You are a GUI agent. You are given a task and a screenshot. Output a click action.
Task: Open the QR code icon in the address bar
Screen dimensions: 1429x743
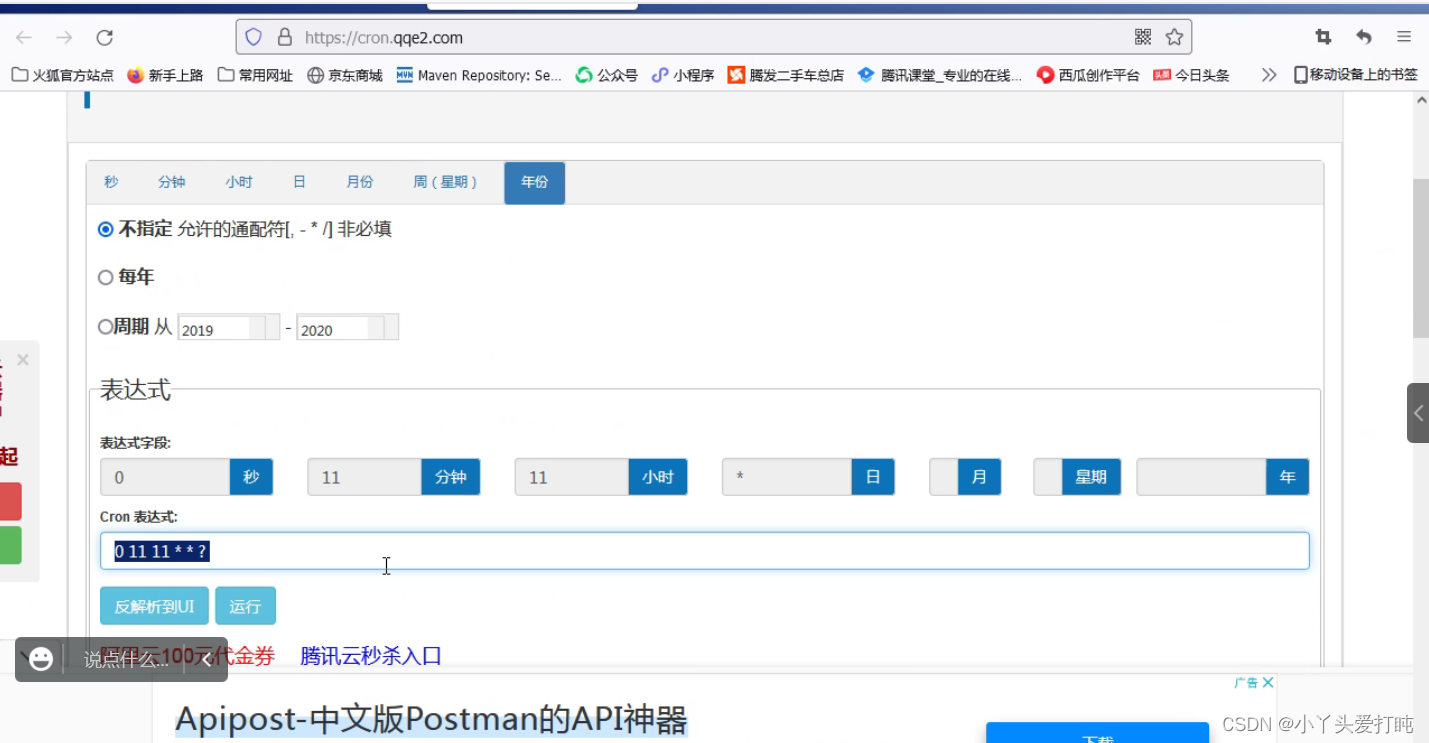pos(1143,37)
